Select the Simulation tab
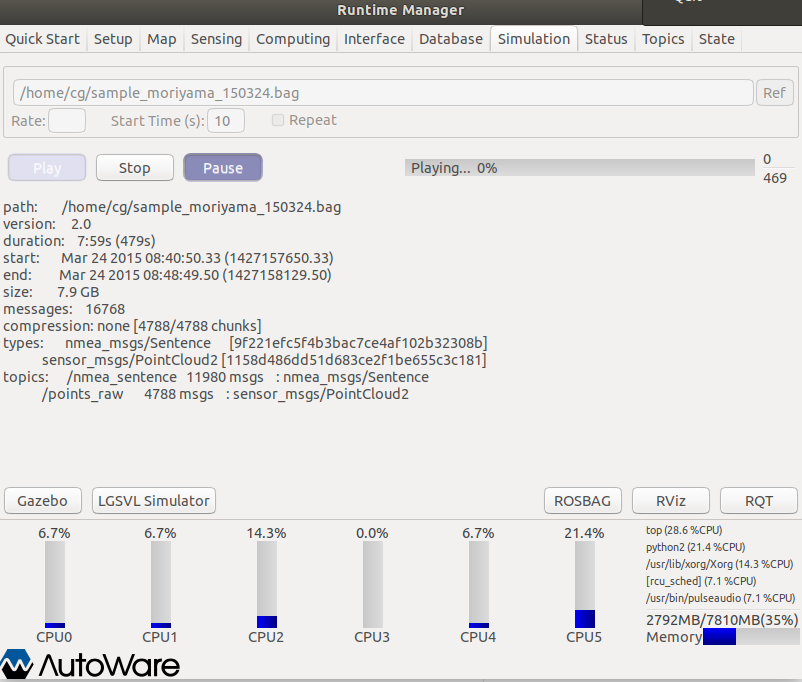The height and width of the screenshot is (682, 802). pyautogui.click(x=534, y=39)
